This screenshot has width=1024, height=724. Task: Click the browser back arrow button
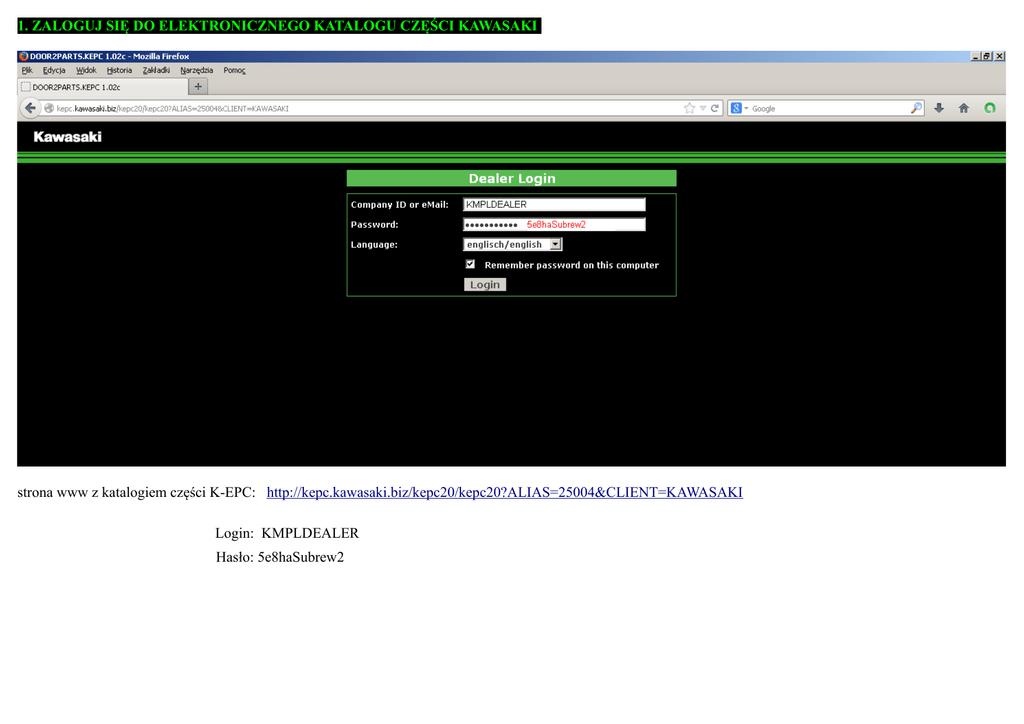pyautogui.click(x=30, y=108)
